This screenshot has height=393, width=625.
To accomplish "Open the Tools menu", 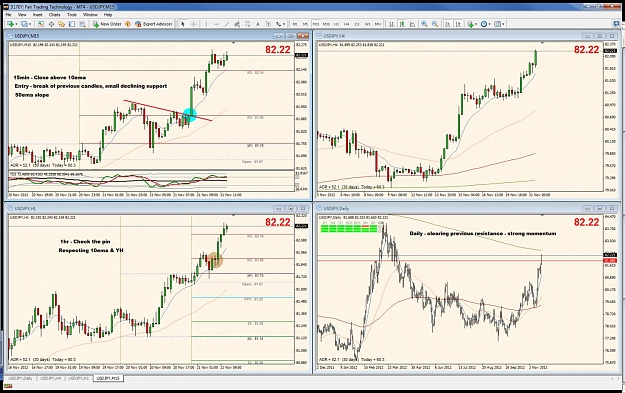I will pos(72,15).
